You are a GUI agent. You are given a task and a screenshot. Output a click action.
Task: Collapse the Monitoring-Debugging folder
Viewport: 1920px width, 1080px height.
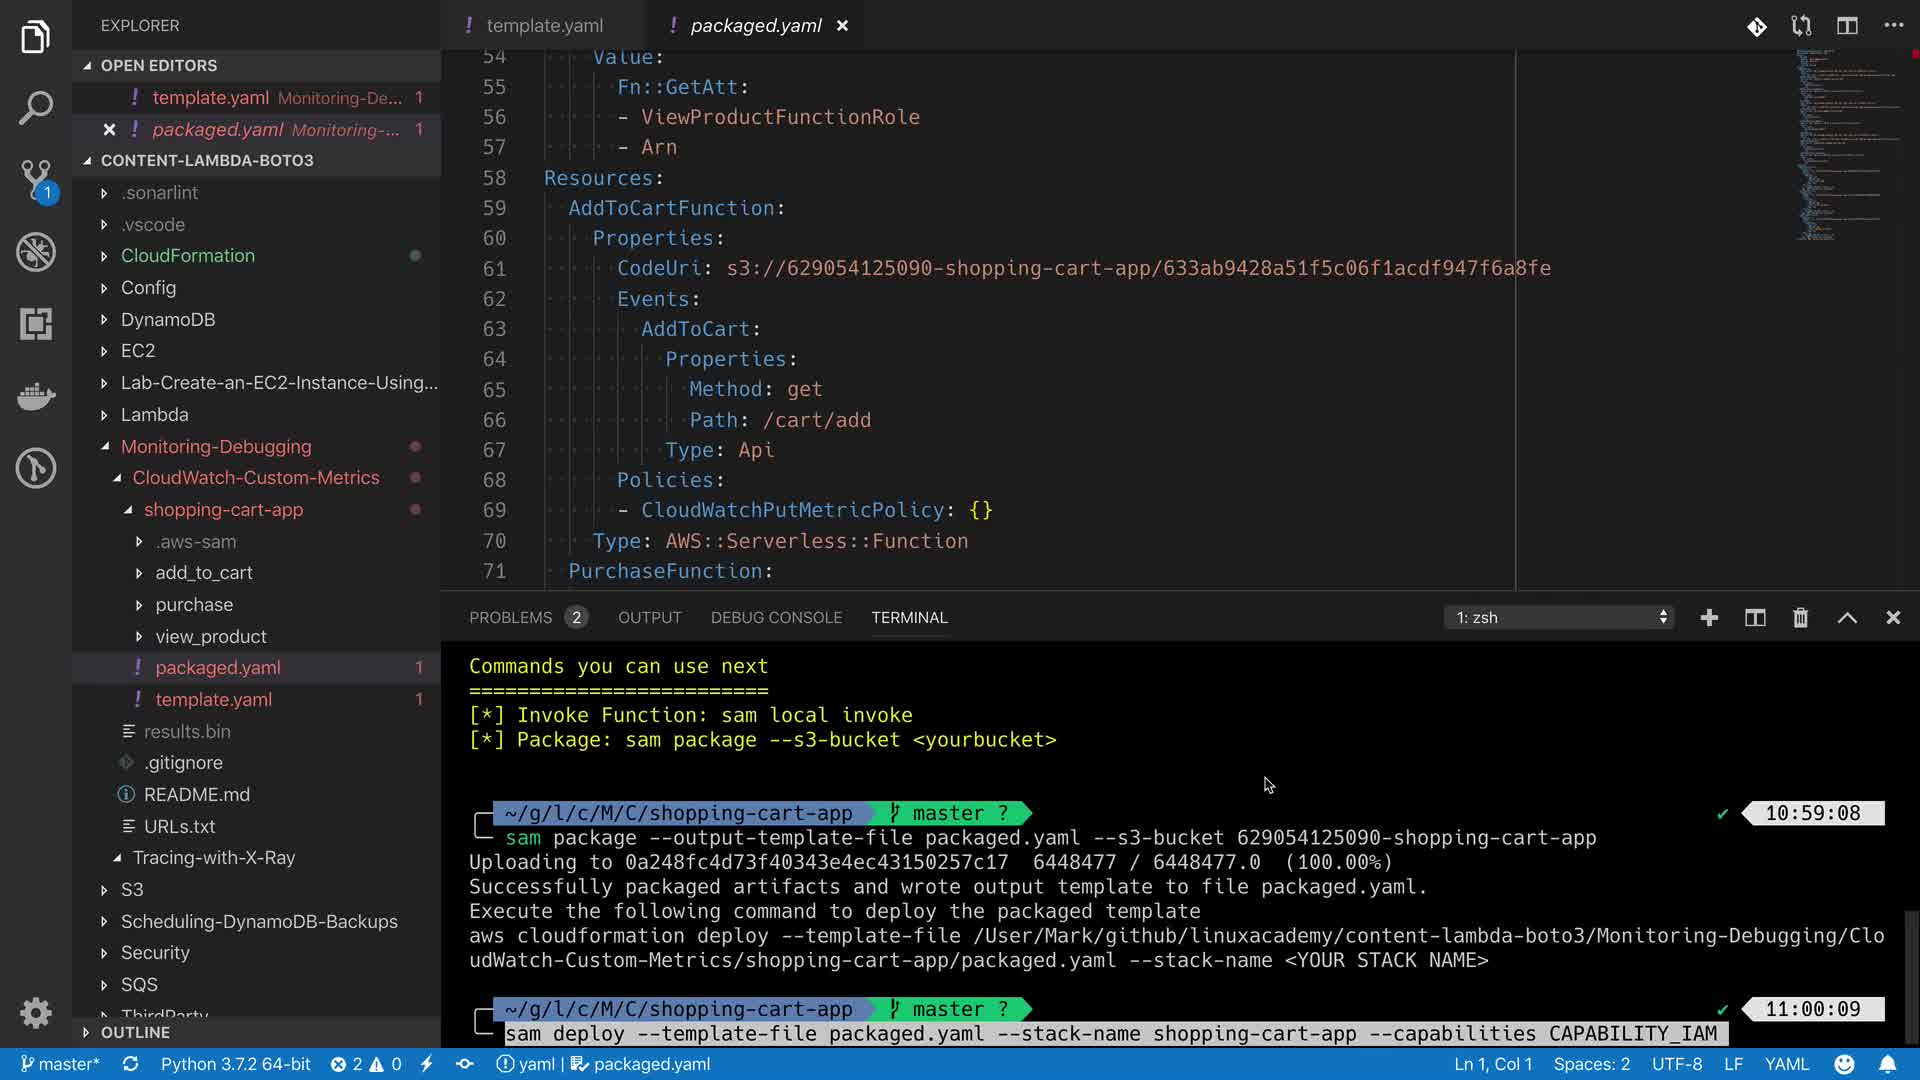(215, 446)
